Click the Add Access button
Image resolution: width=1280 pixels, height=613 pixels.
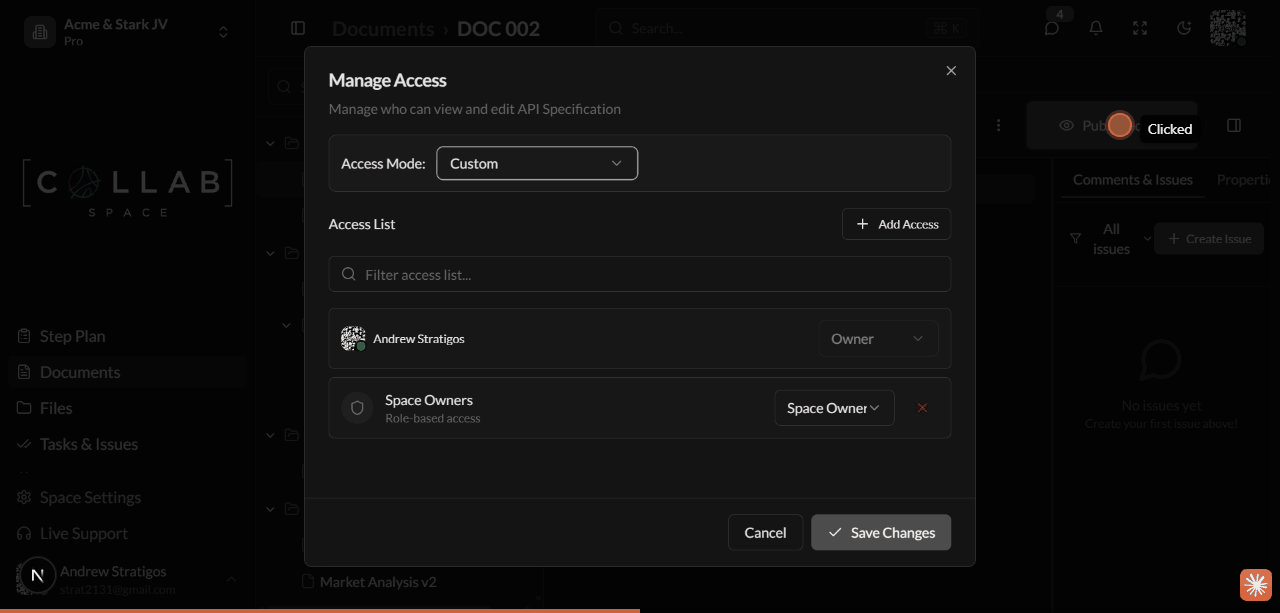(896, 224)
